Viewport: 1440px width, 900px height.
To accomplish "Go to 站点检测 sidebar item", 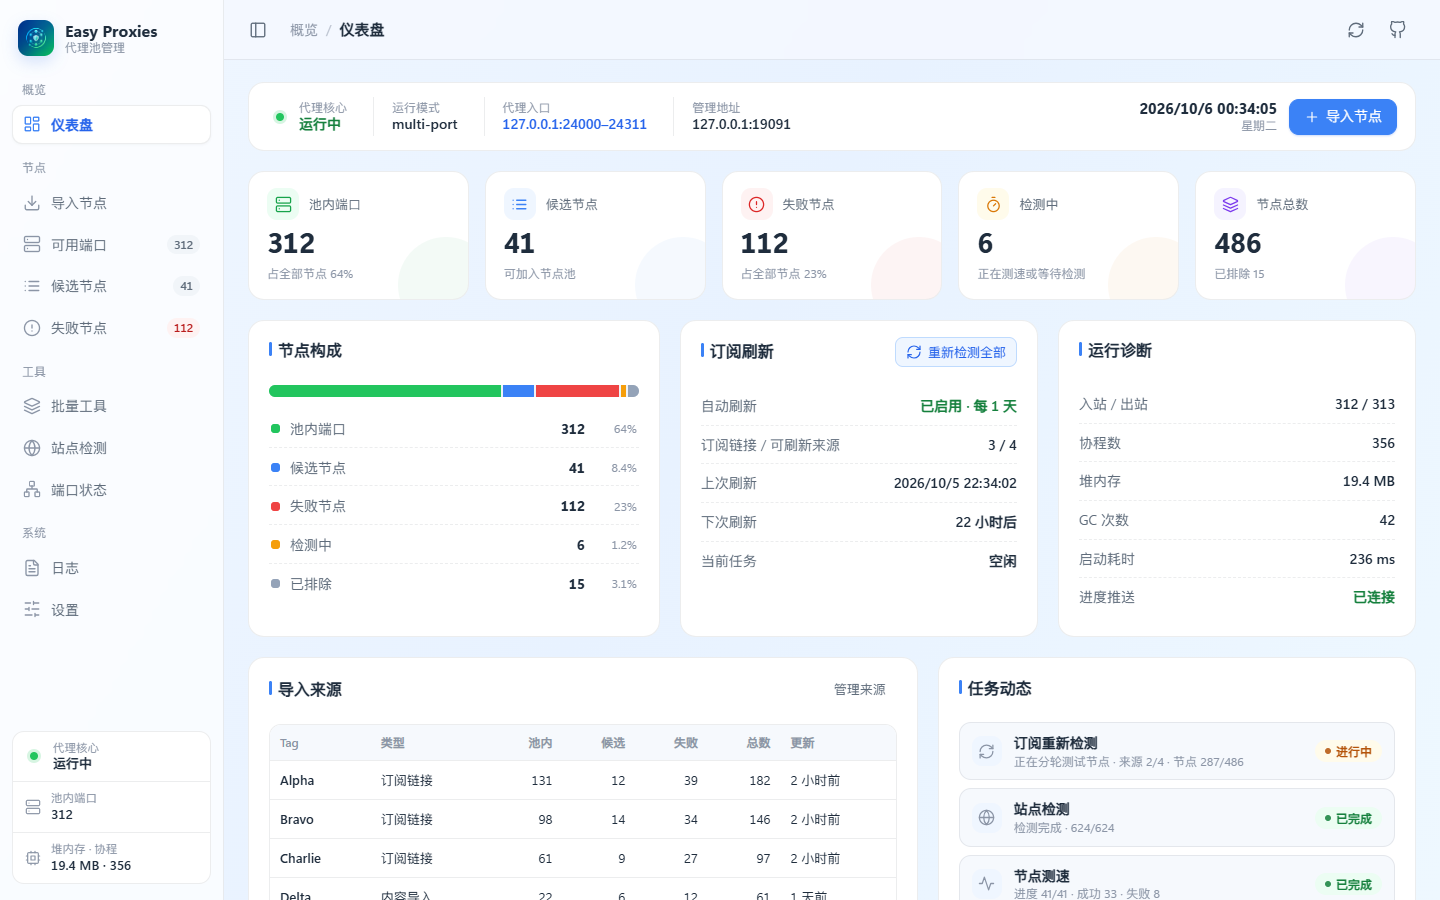I will pos(111,448).
